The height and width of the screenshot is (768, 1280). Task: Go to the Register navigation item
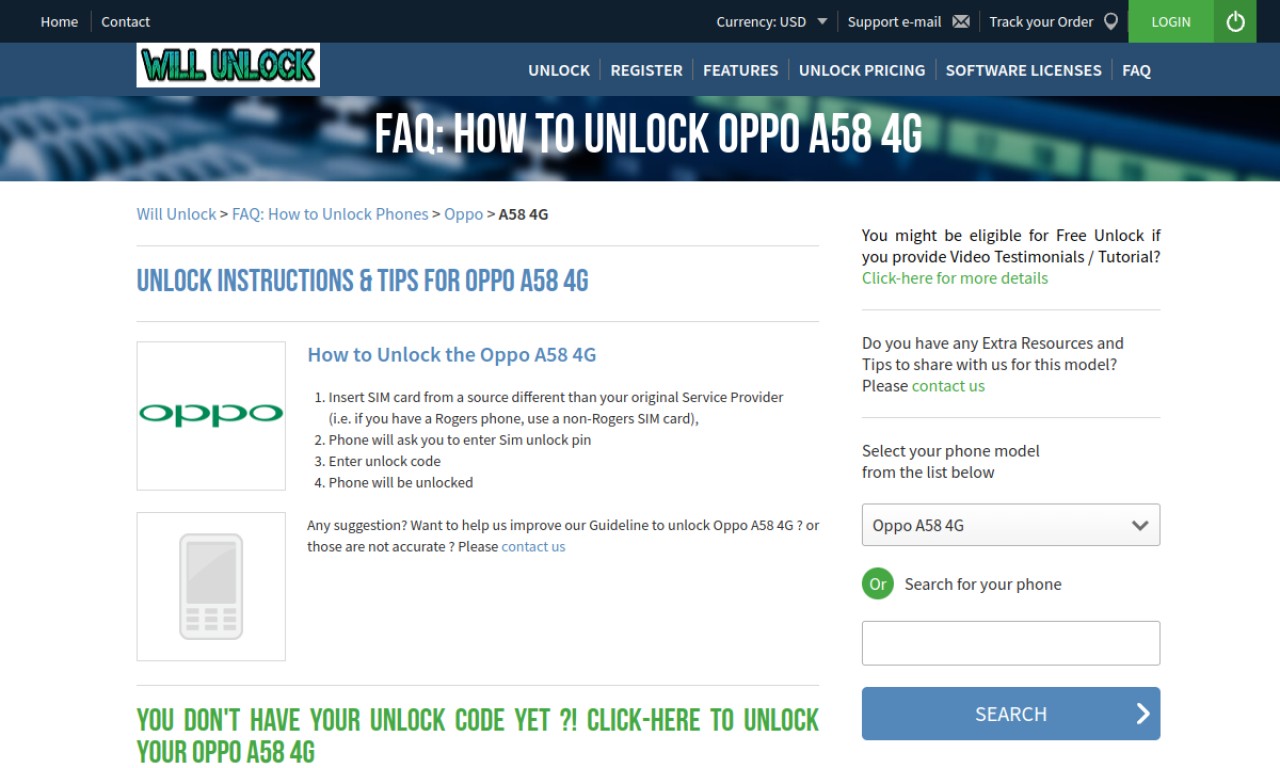tap(647, 70)
